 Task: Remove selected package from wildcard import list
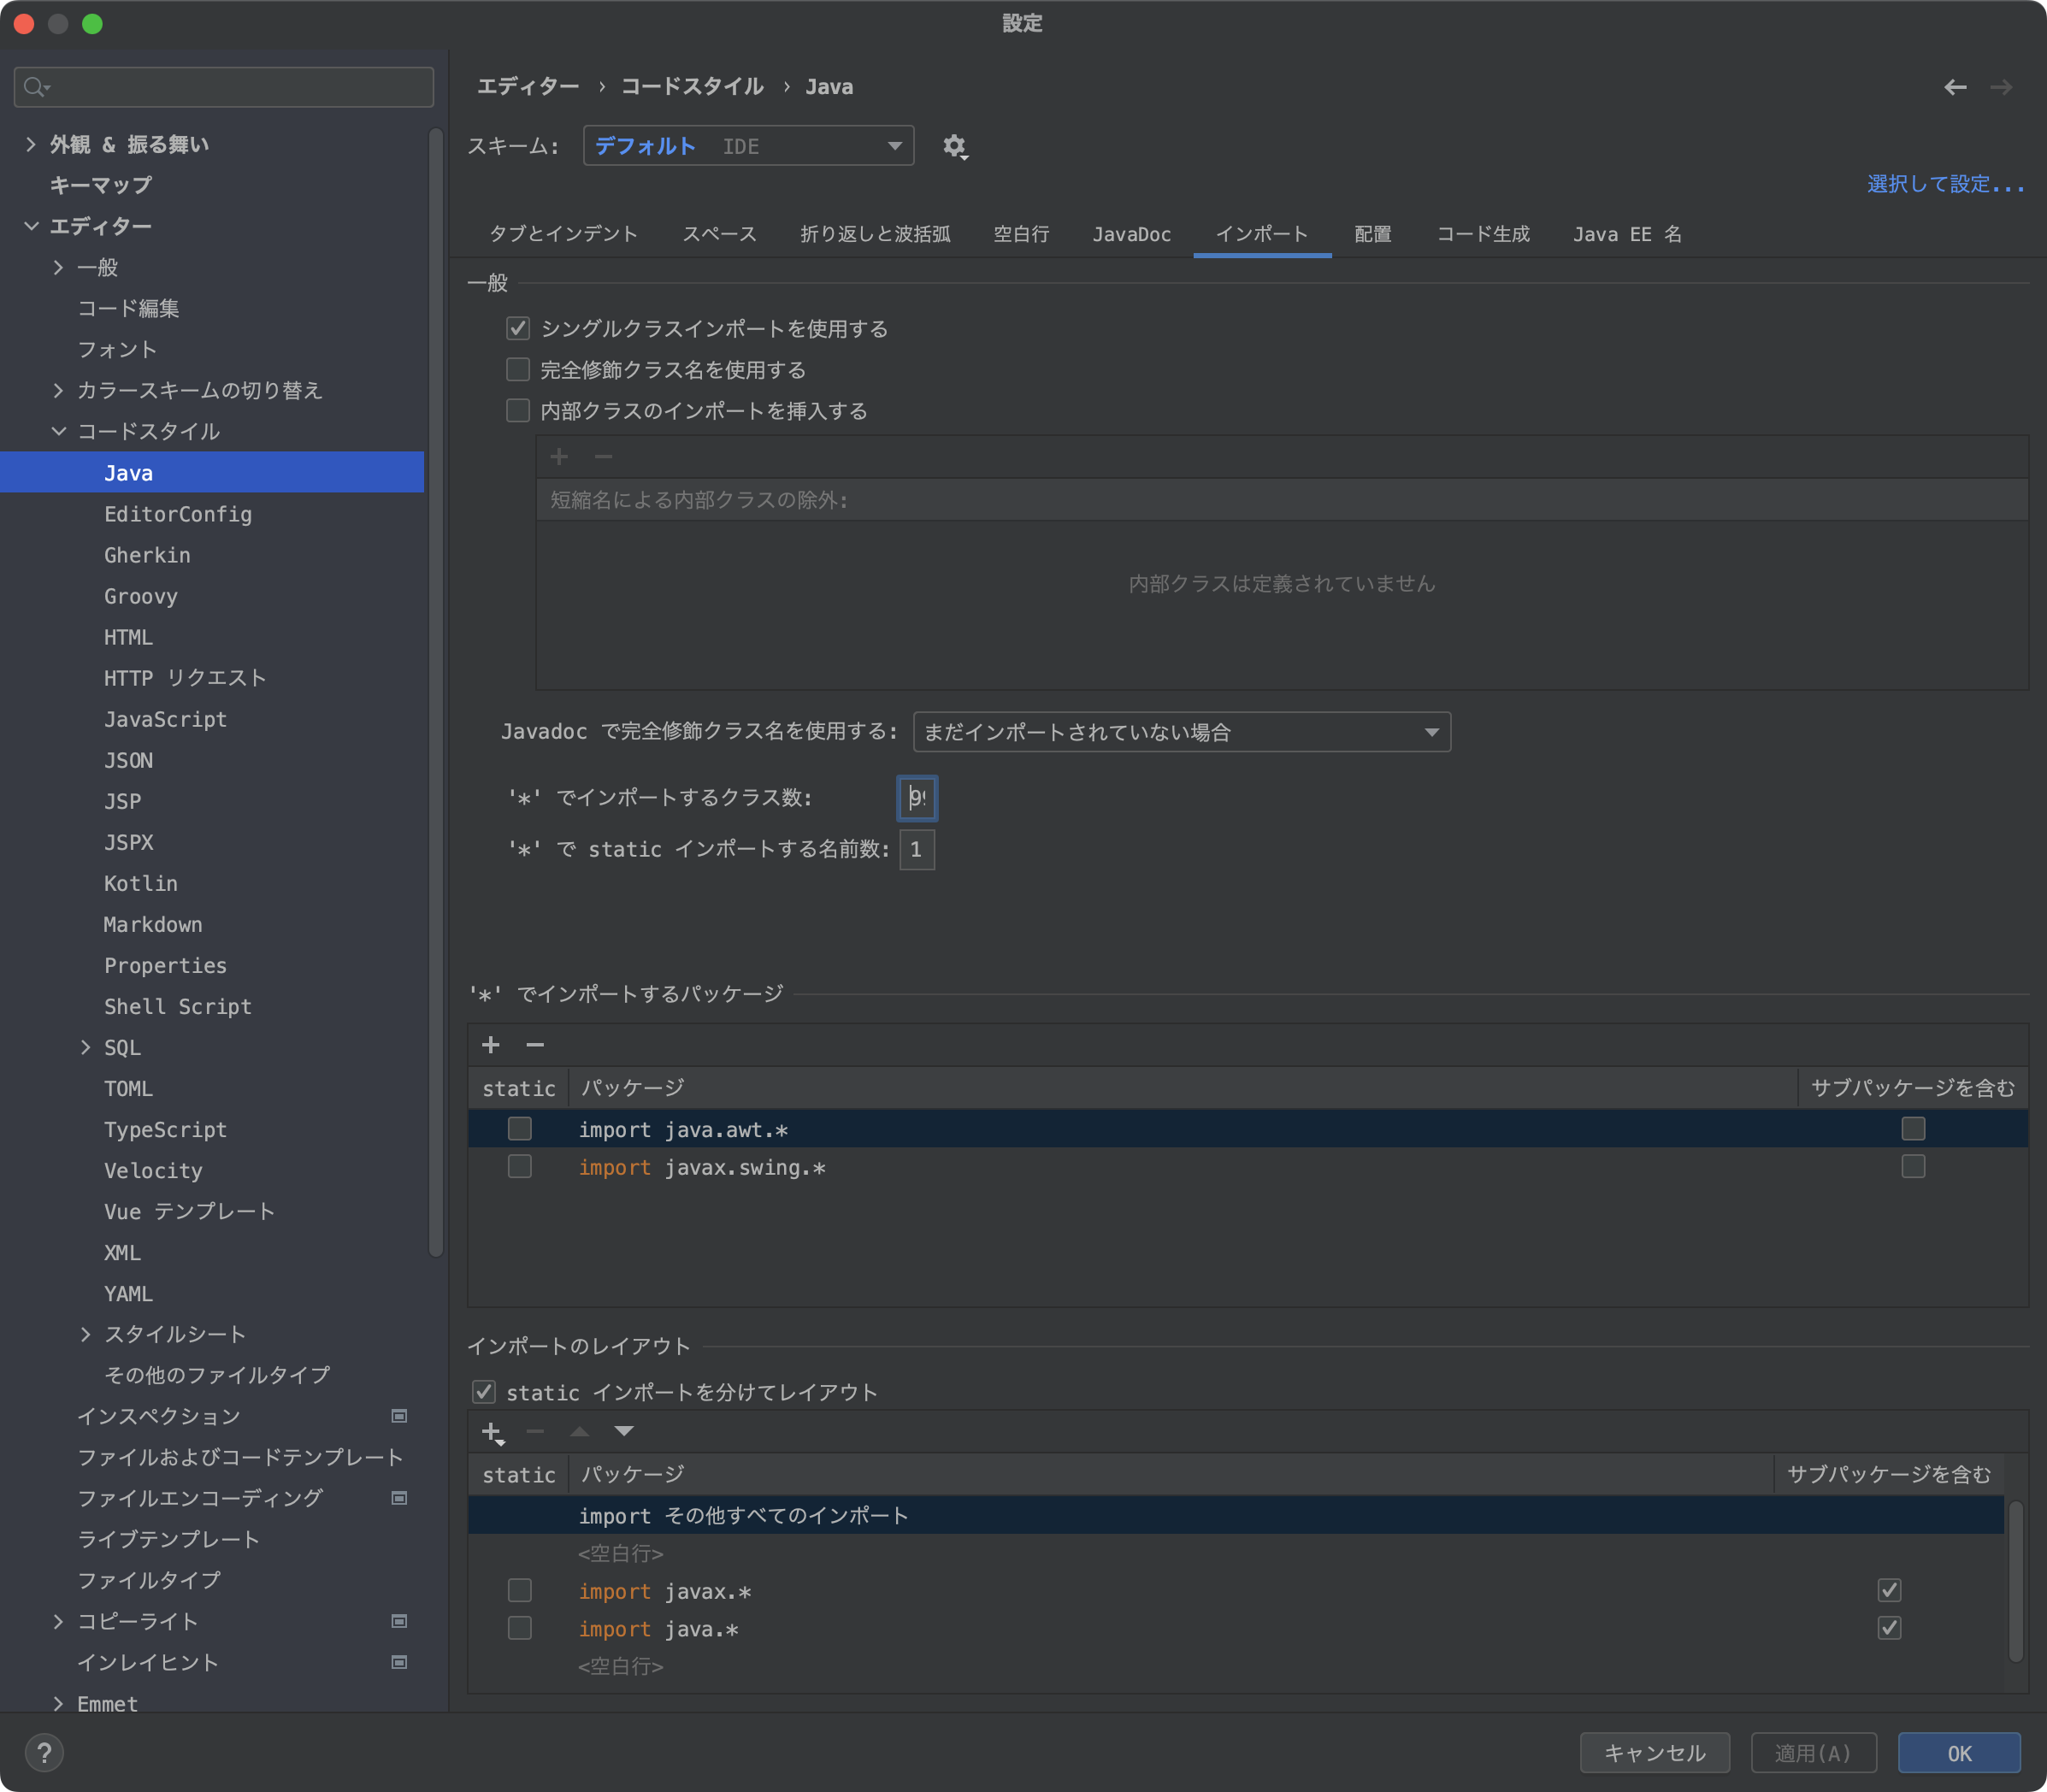pos(535,1044)
